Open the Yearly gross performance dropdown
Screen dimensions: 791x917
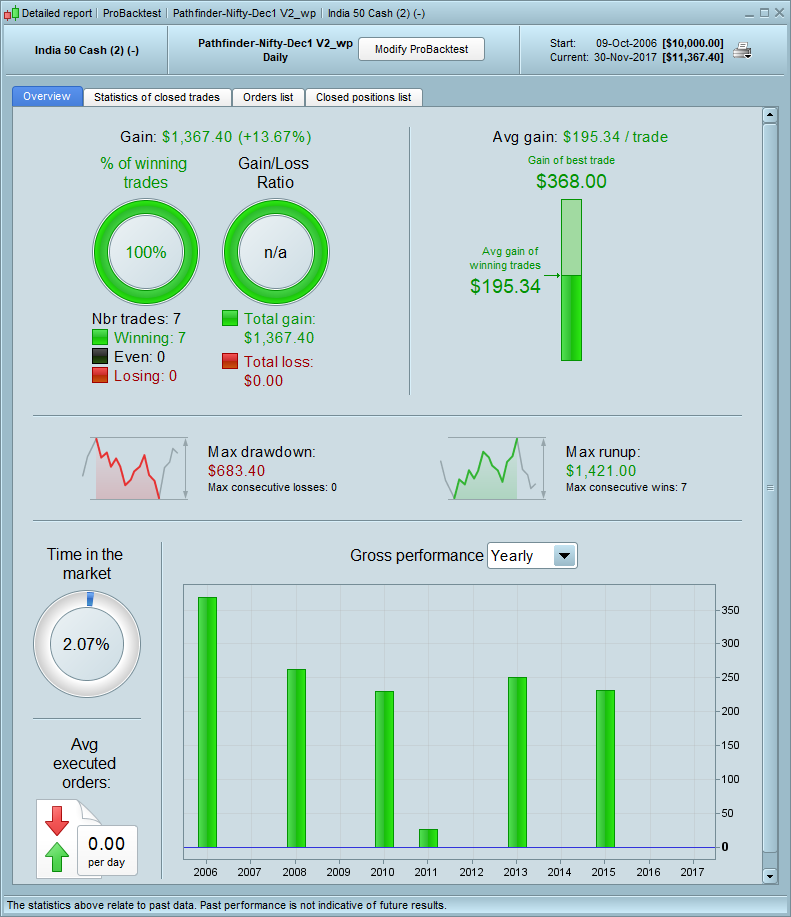(x=532, y=556)
